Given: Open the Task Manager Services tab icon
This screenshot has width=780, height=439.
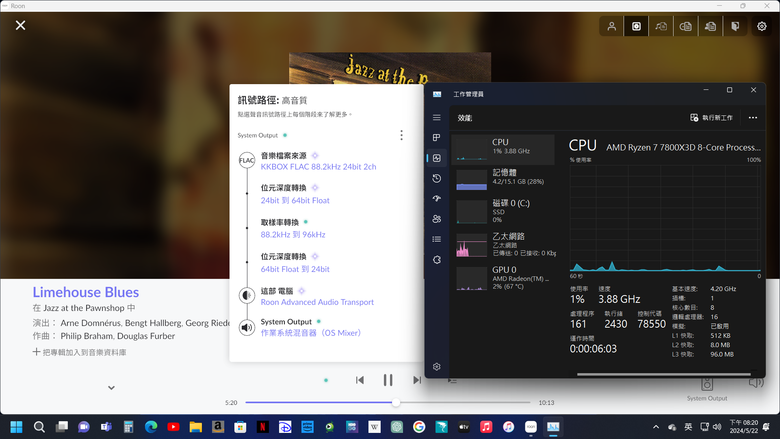Looking at the screenshot, I should tap(437, 260).
